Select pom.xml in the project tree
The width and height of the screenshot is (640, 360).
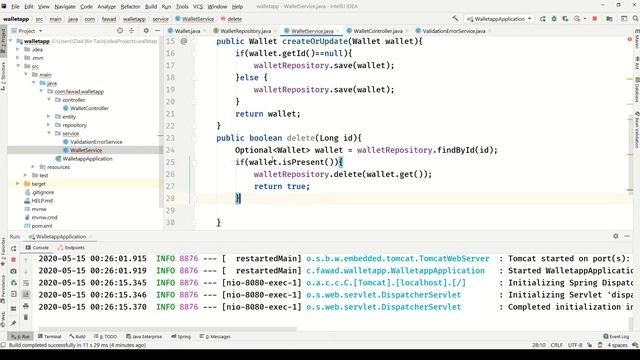point(41,226)
